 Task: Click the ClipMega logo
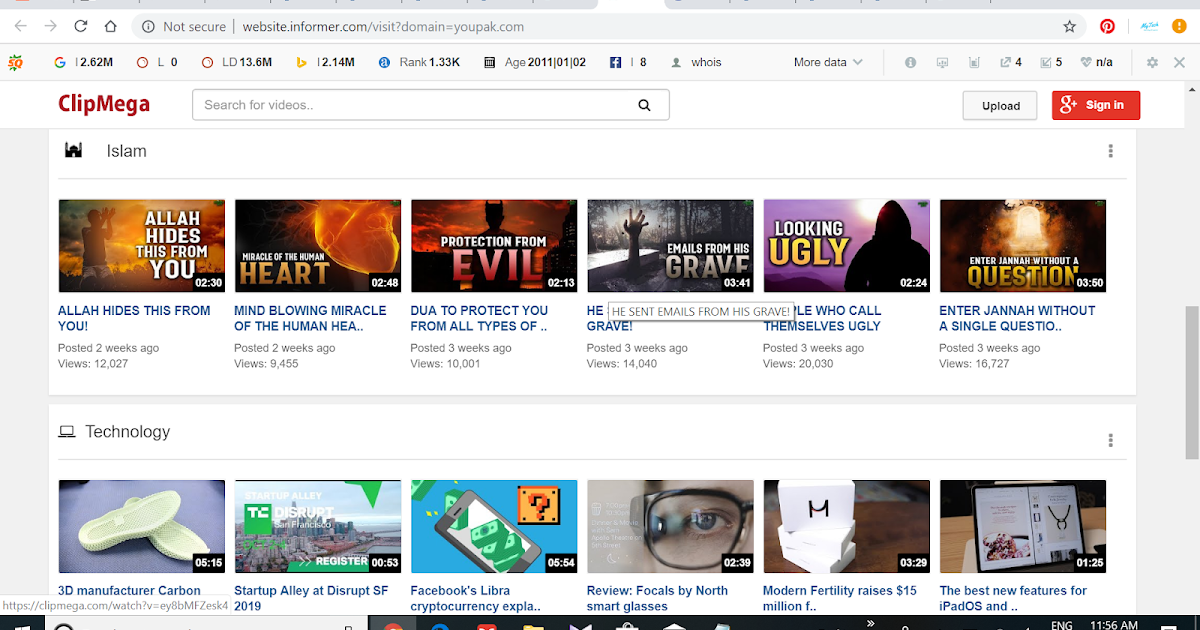click(x=104, y=104)
